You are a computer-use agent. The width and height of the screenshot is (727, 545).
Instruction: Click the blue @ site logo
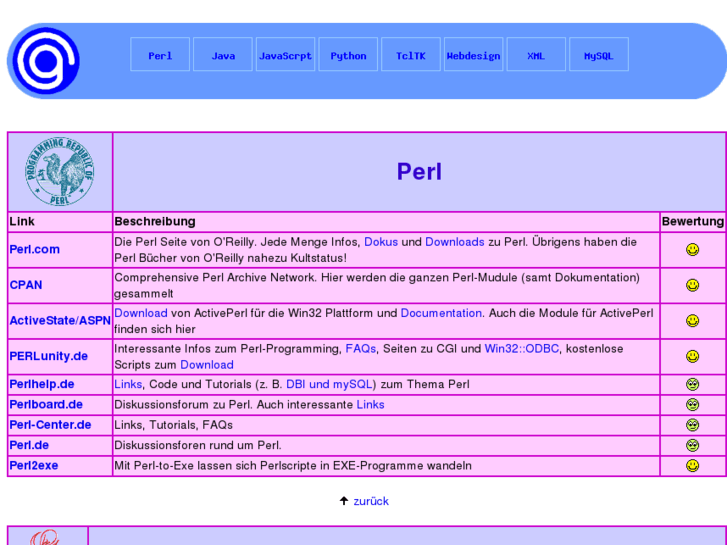(x=45, y=61)
